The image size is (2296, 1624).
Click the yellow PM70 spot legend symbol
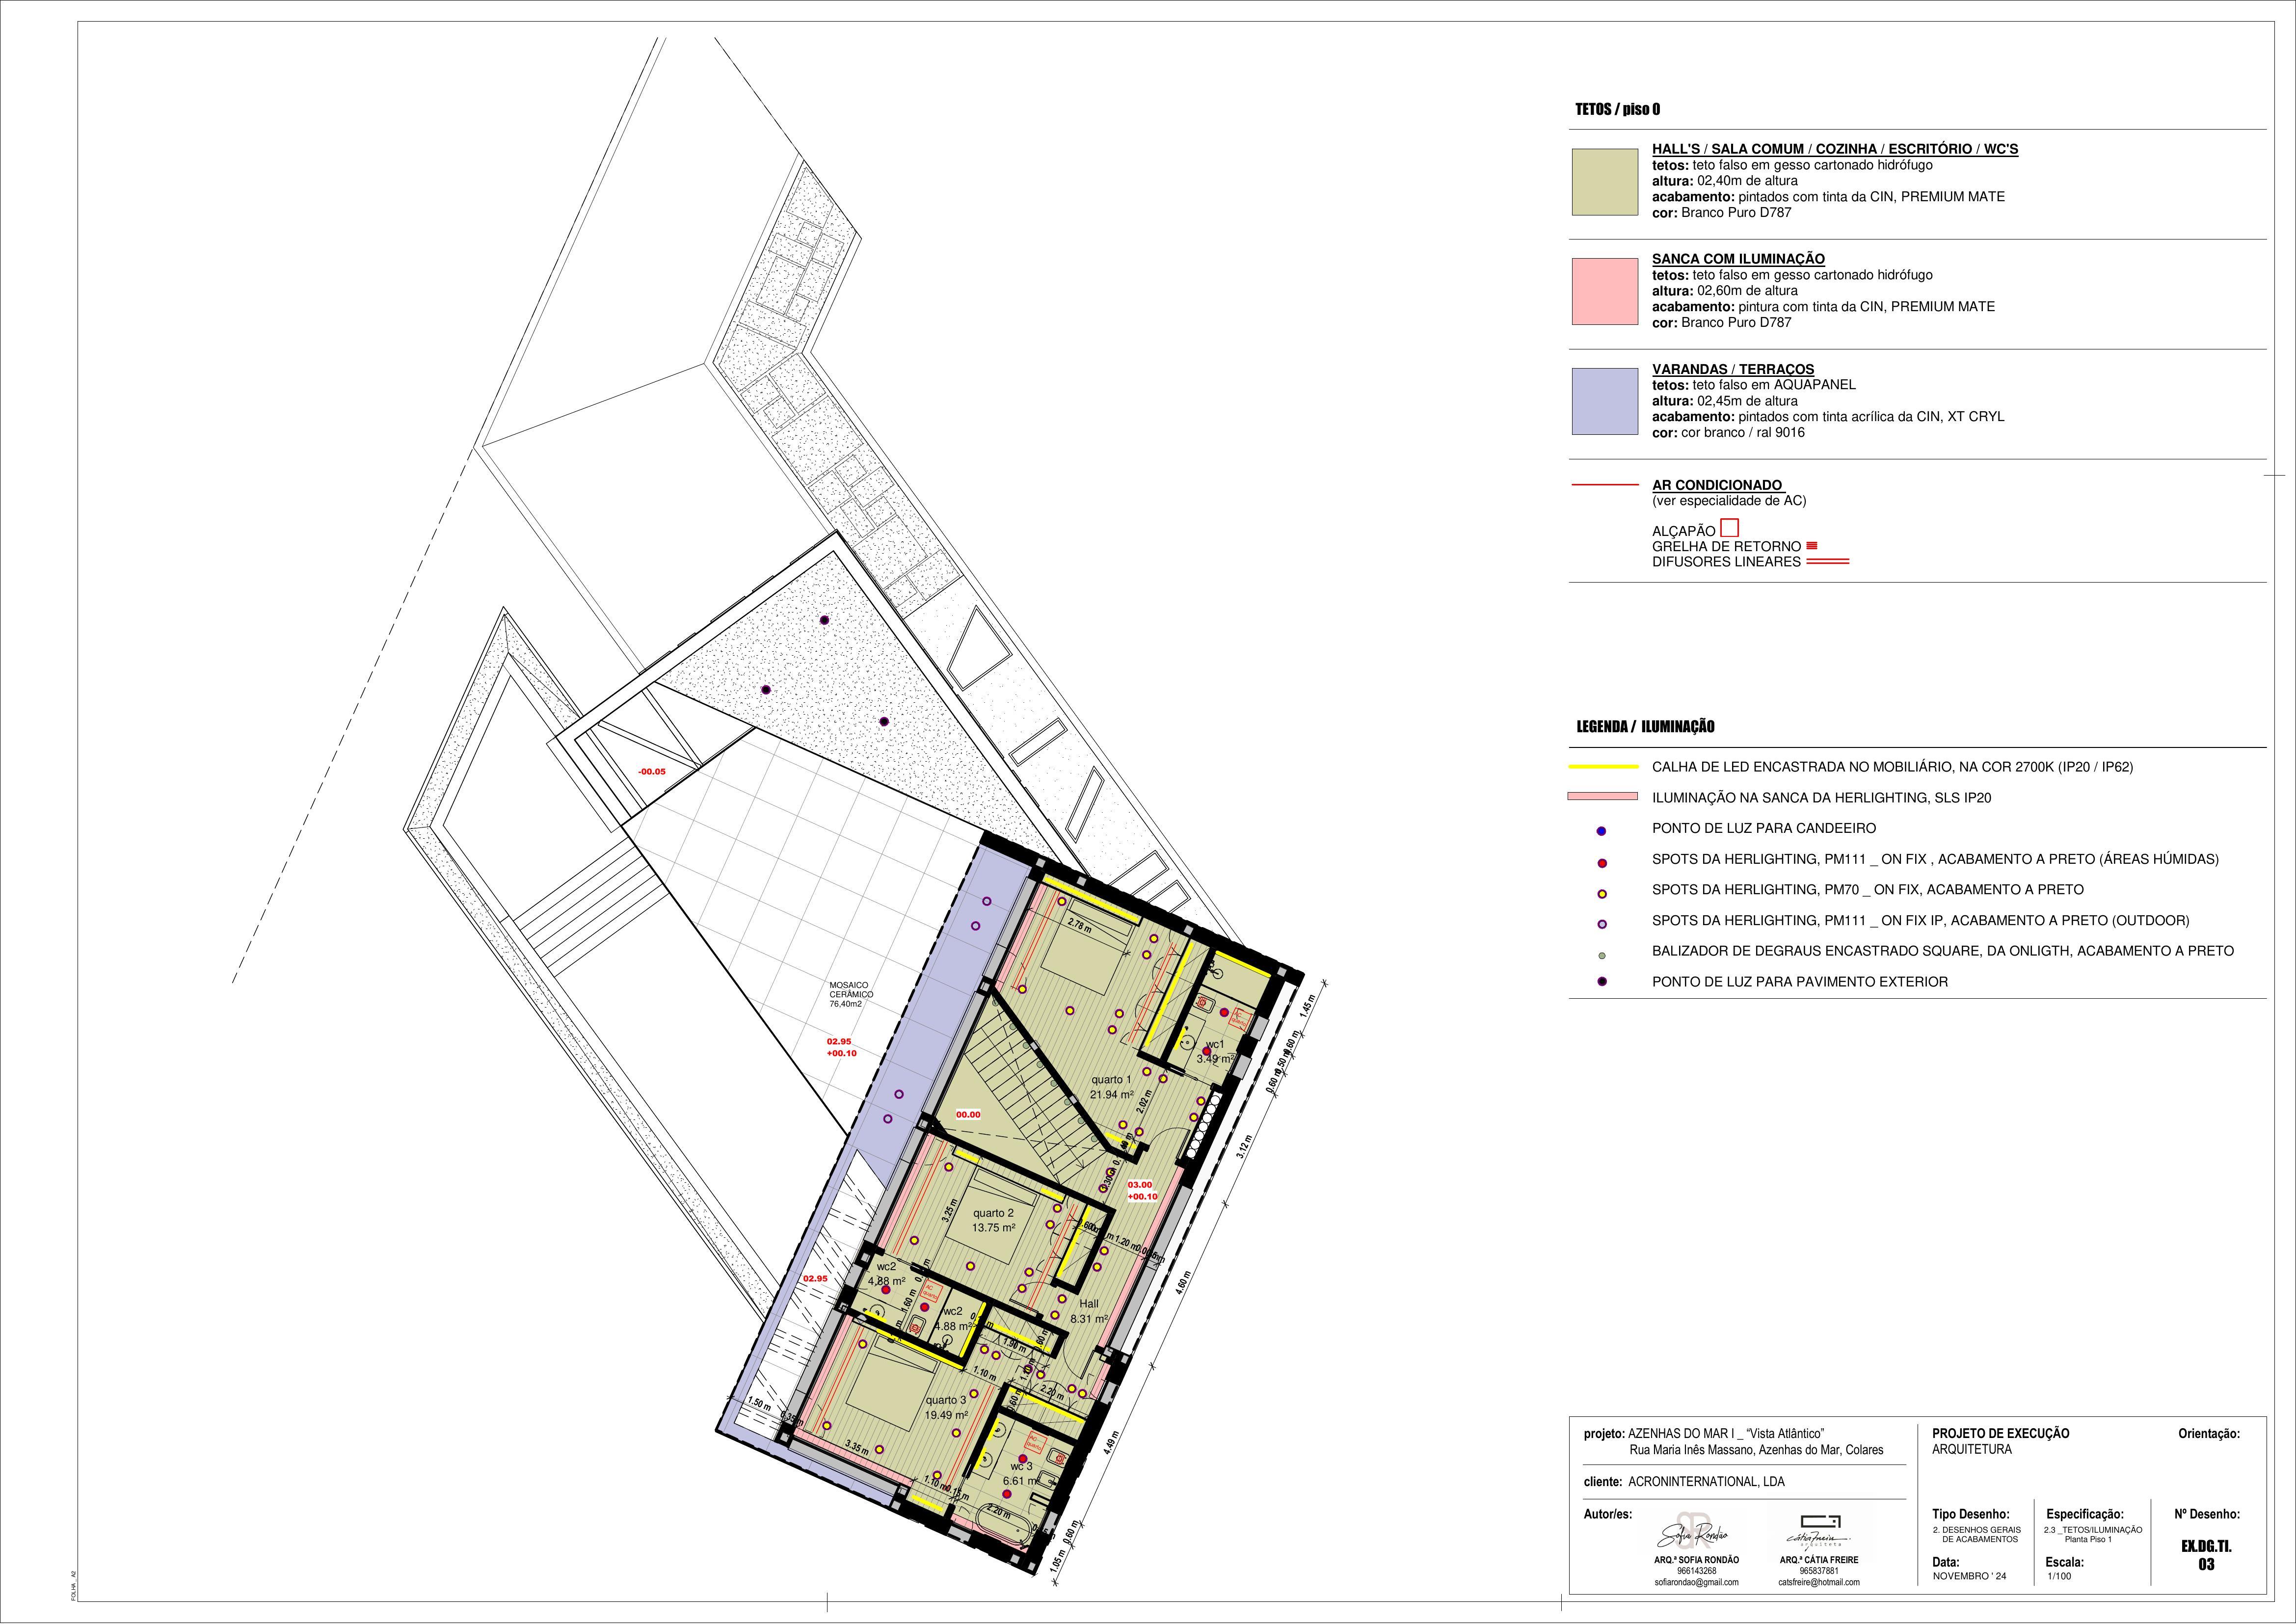[x=1602, y=893]
